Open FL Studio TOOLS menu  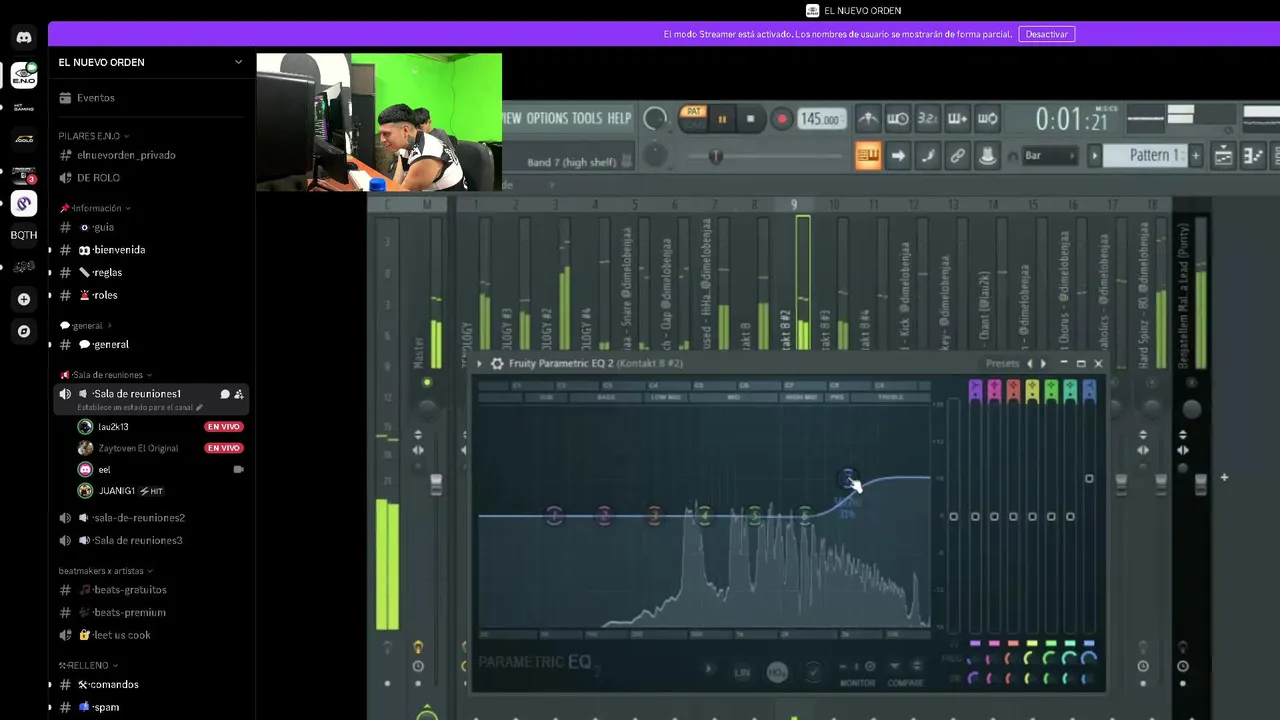coord(587,118)
